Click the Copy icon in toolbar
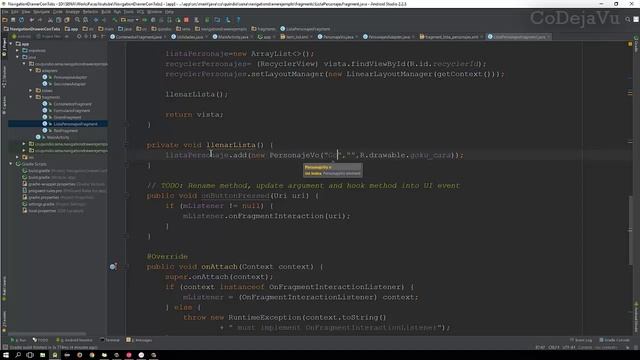The height and width of the screenshot is (360, 640). point(59,20)
